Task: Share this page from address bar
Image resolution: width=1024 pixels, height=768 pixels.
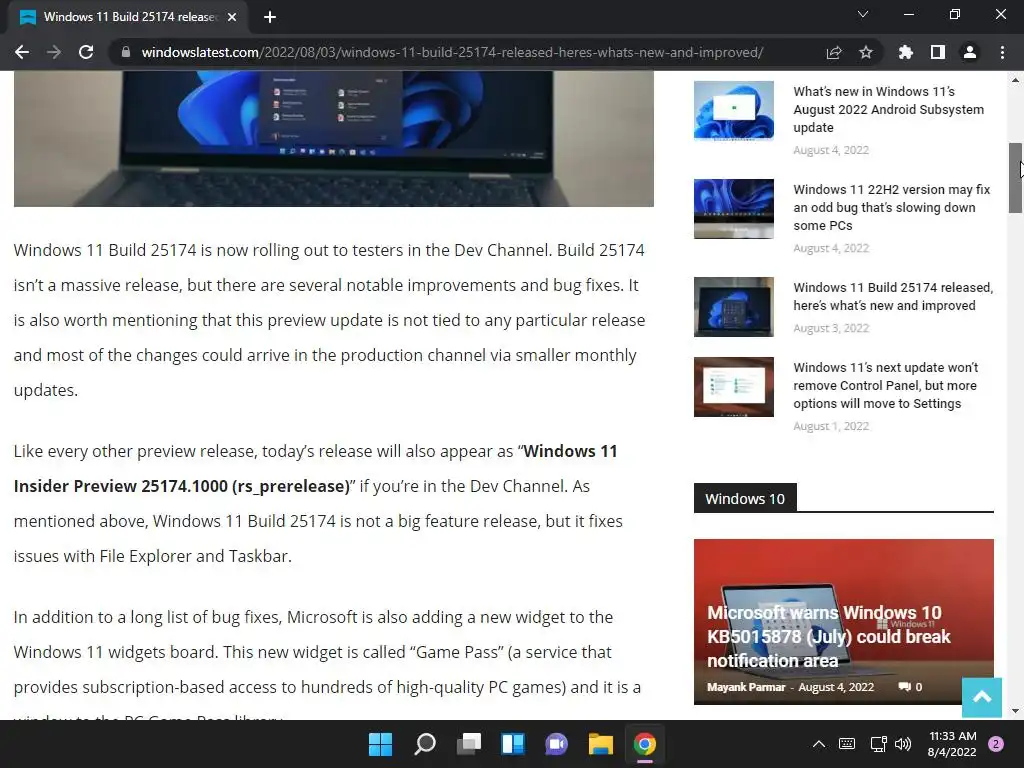Action: [834, 52]
